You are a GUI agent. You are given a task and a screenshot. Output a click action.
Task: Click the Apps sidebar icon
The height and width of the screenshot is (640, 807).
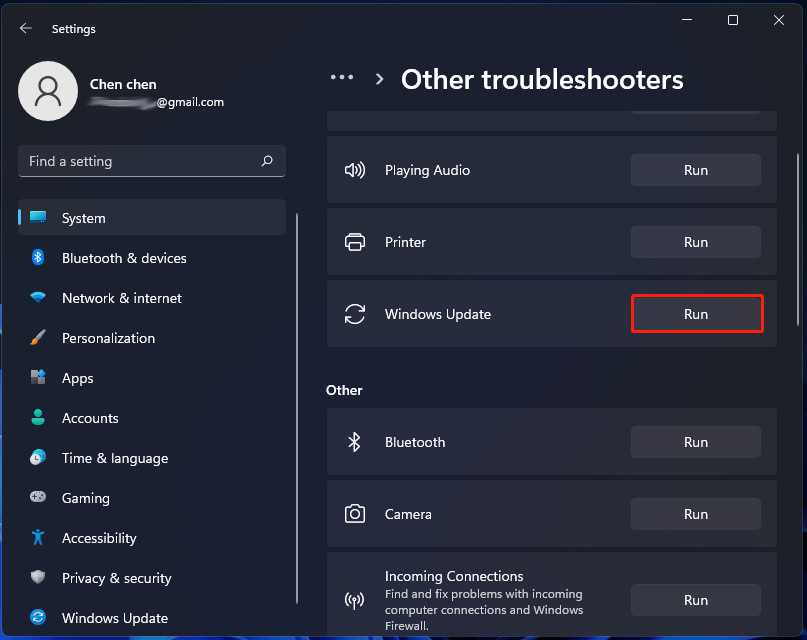click(38, 377)
